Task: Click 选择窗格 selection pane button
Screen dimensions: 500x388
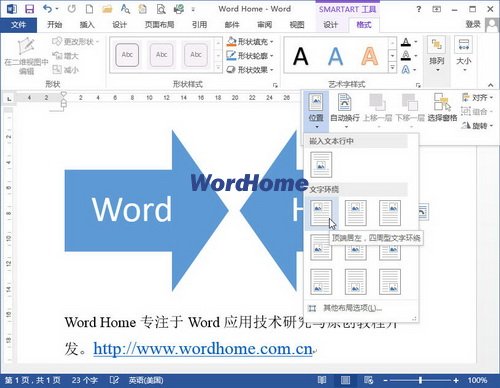Action: (442, 107)
